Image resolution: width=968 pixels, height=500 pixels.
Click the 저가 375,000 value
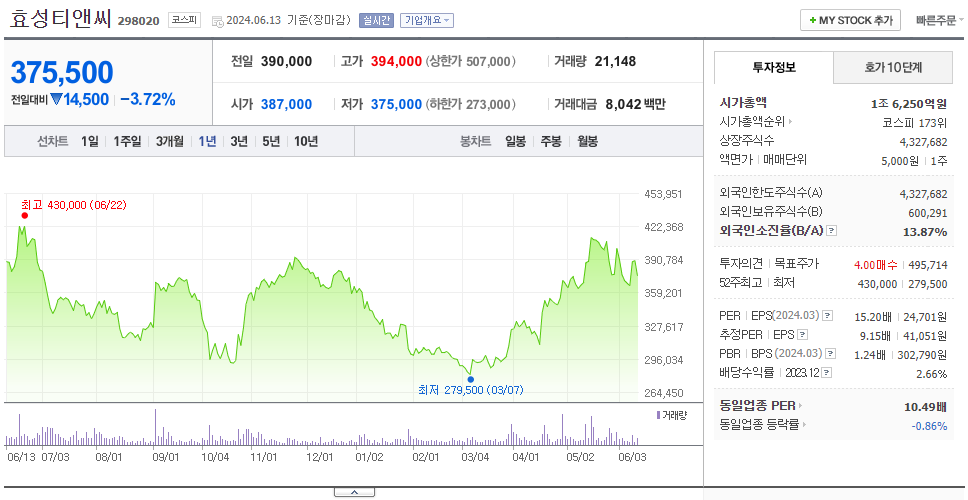point(396,104)
